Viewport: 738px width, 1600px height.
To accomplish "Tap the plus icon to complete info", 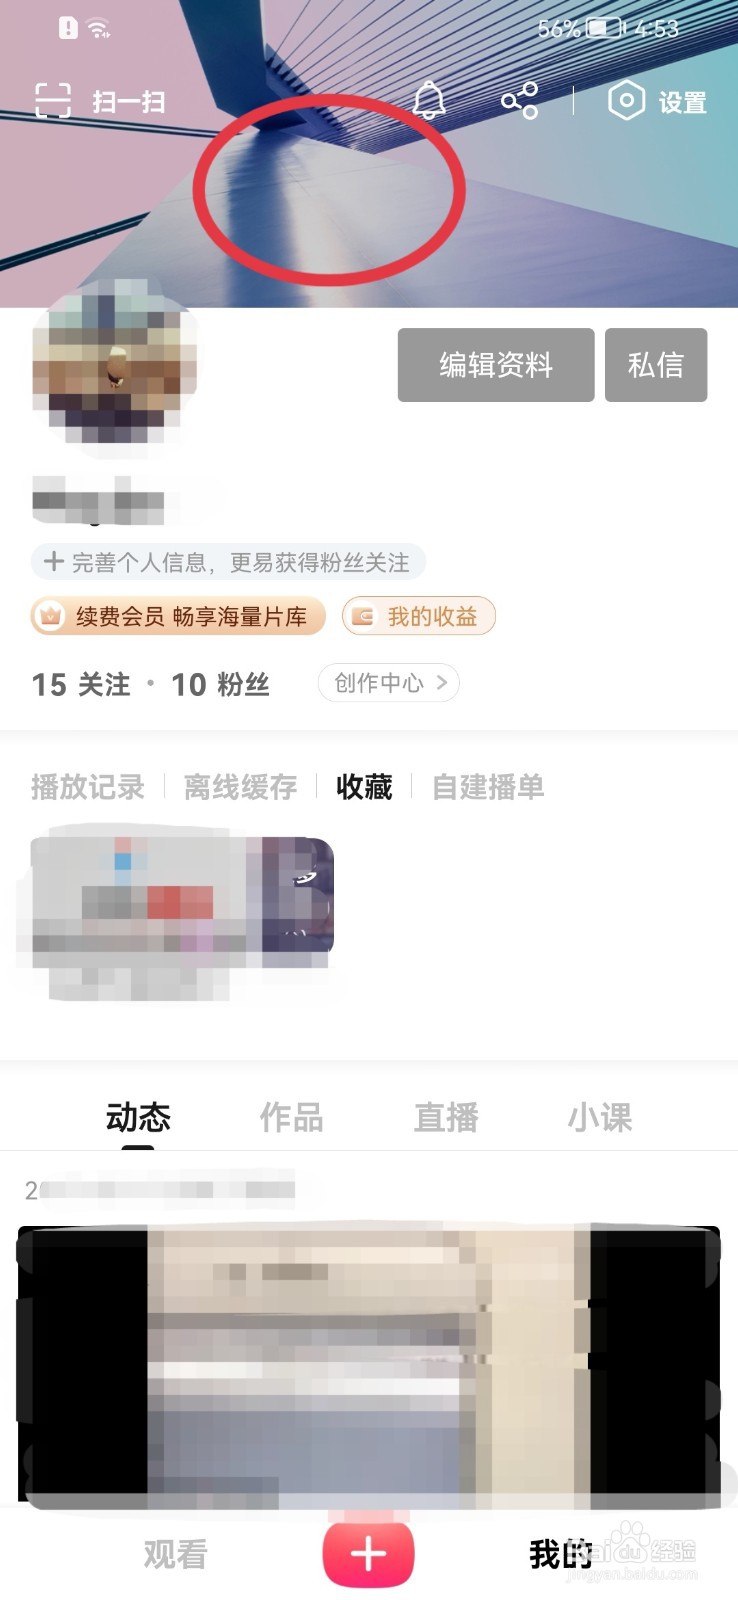I will 54,562.
